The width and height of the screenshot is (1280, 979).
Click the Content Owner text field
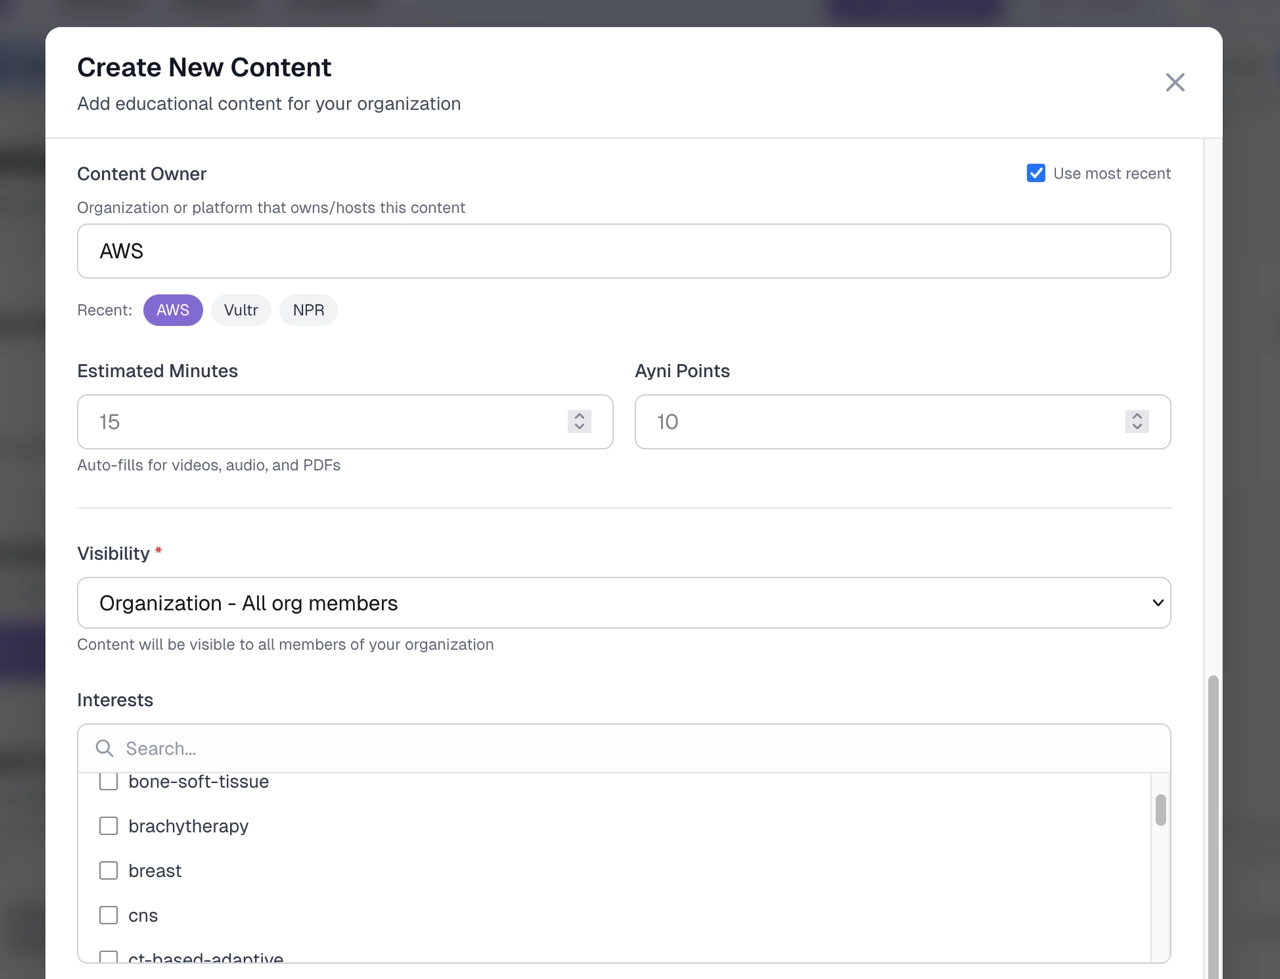pos(623,251)
